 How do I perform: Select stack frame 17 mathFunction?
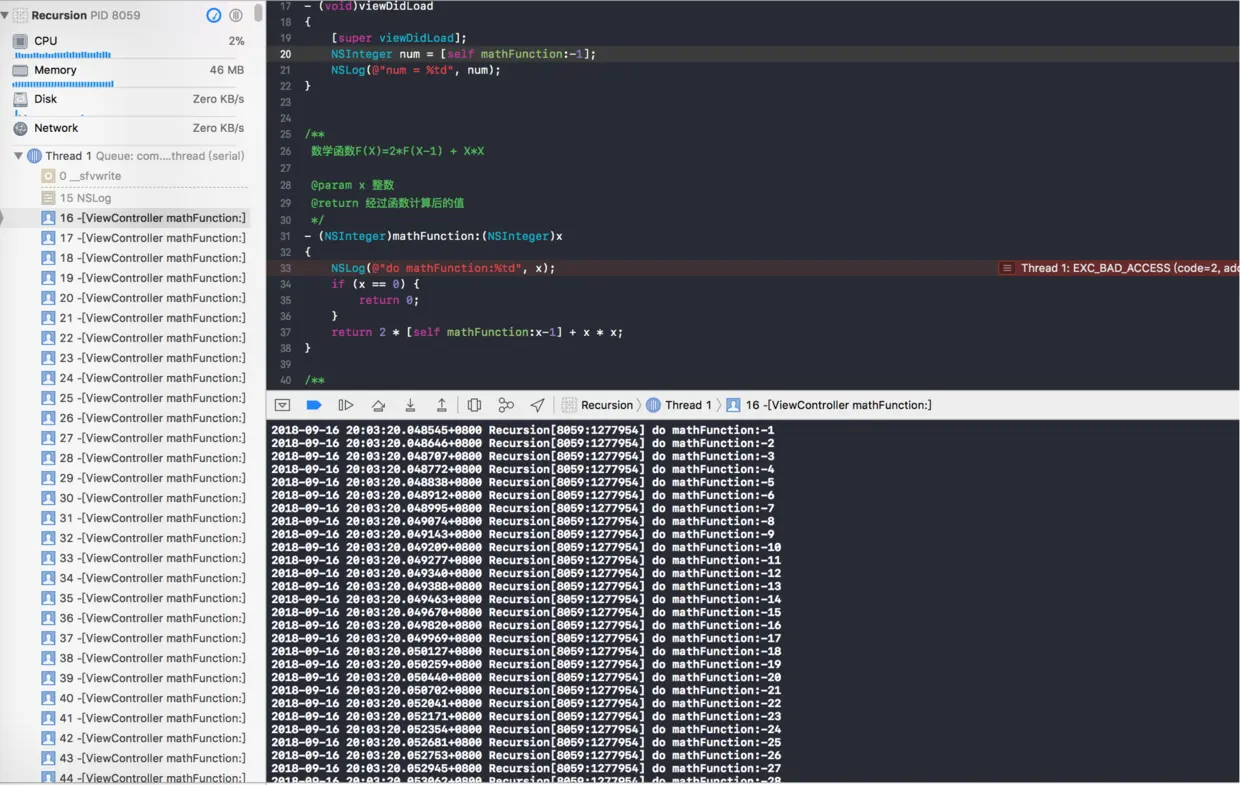pos(144,238)
